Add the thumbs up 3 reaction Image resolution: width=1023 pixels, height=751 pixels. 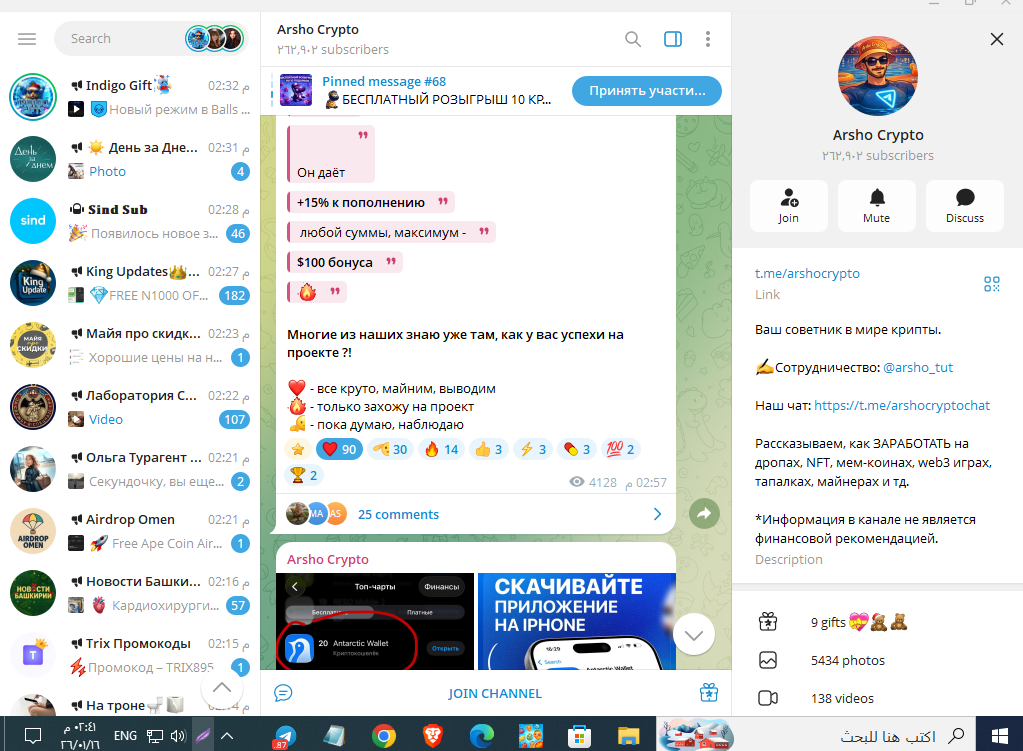tap(488, 449)
